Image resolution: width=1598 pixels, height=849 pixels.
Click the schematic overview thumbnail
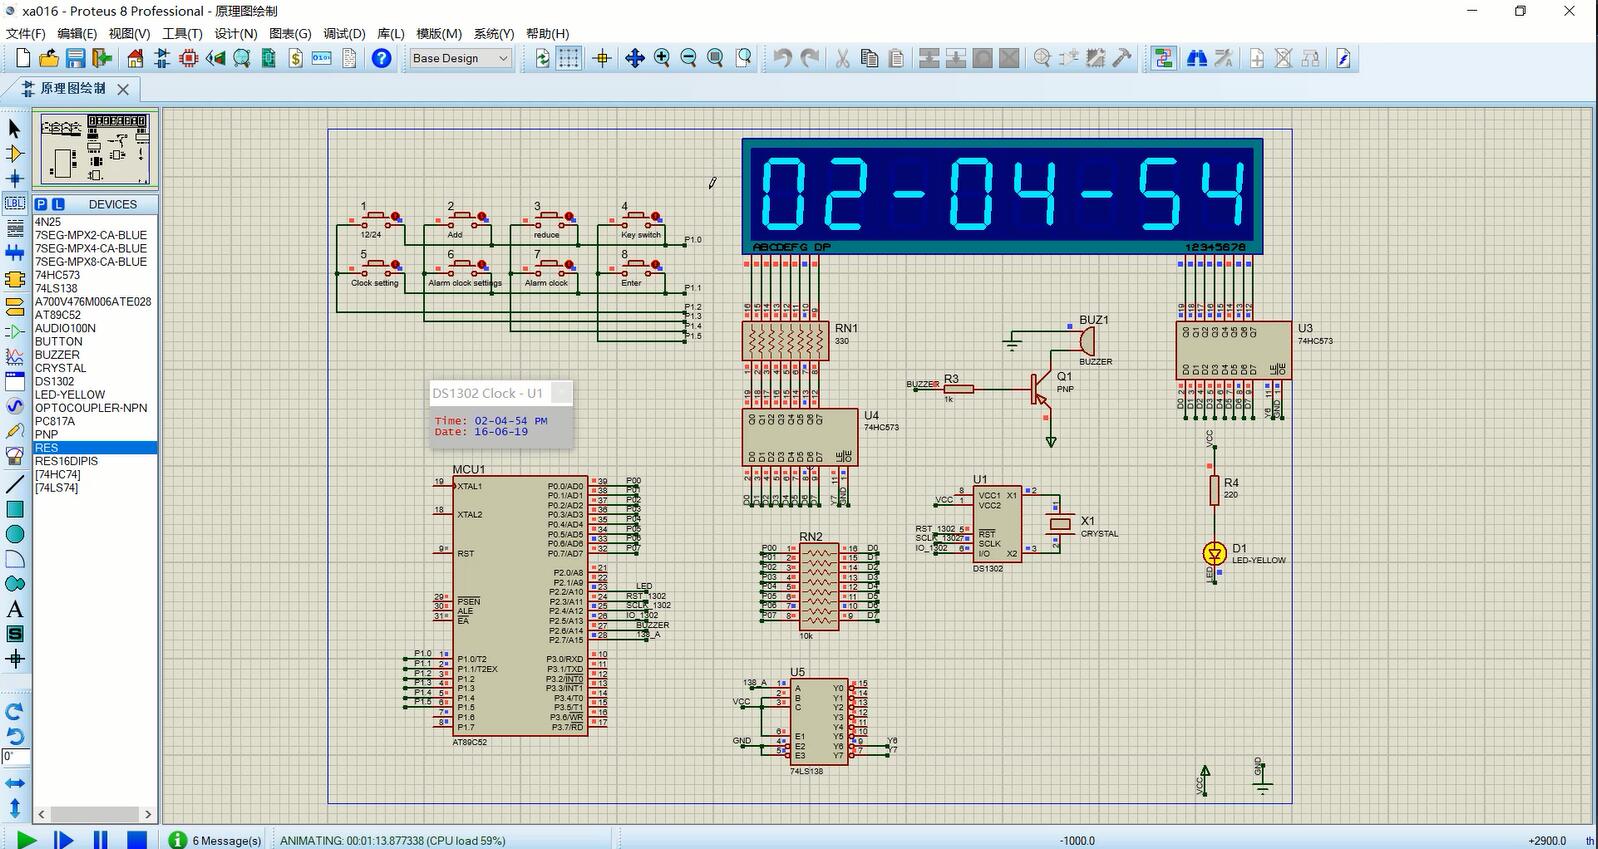tap(96, 149)
